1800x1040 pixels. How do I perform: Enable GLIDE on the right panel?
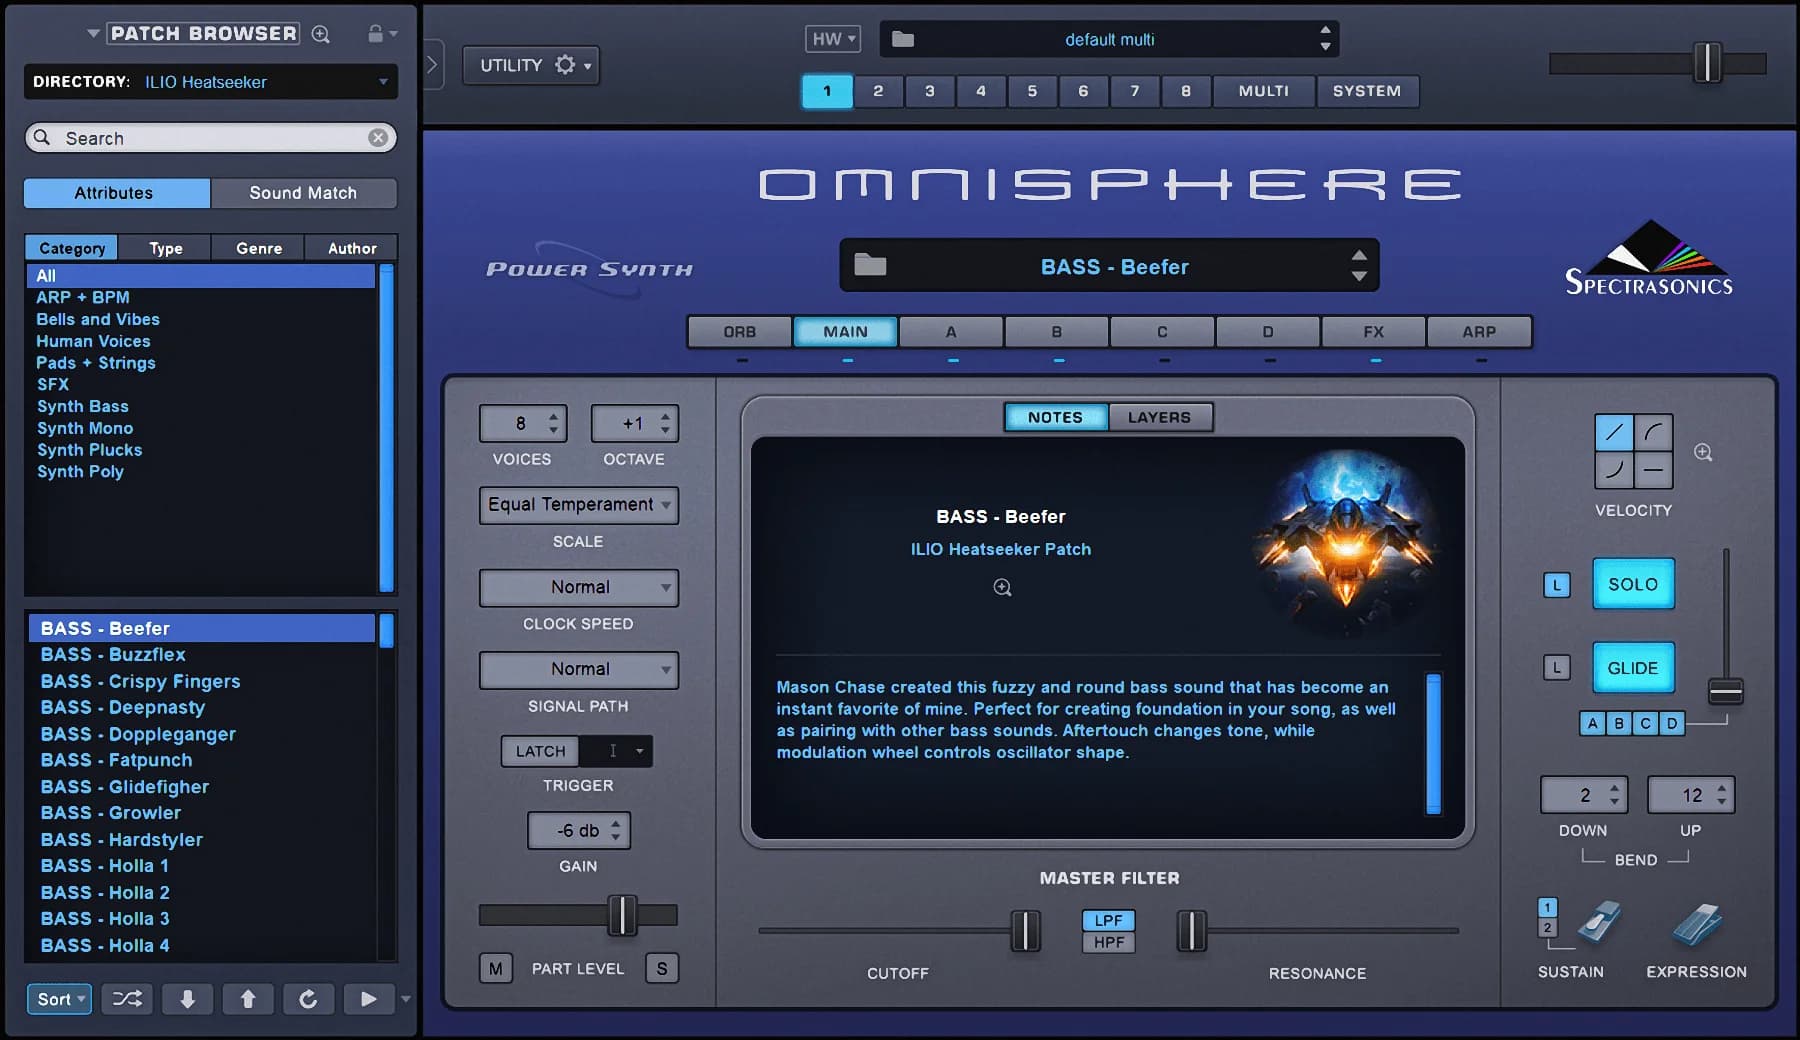(x=1632, y=667)
